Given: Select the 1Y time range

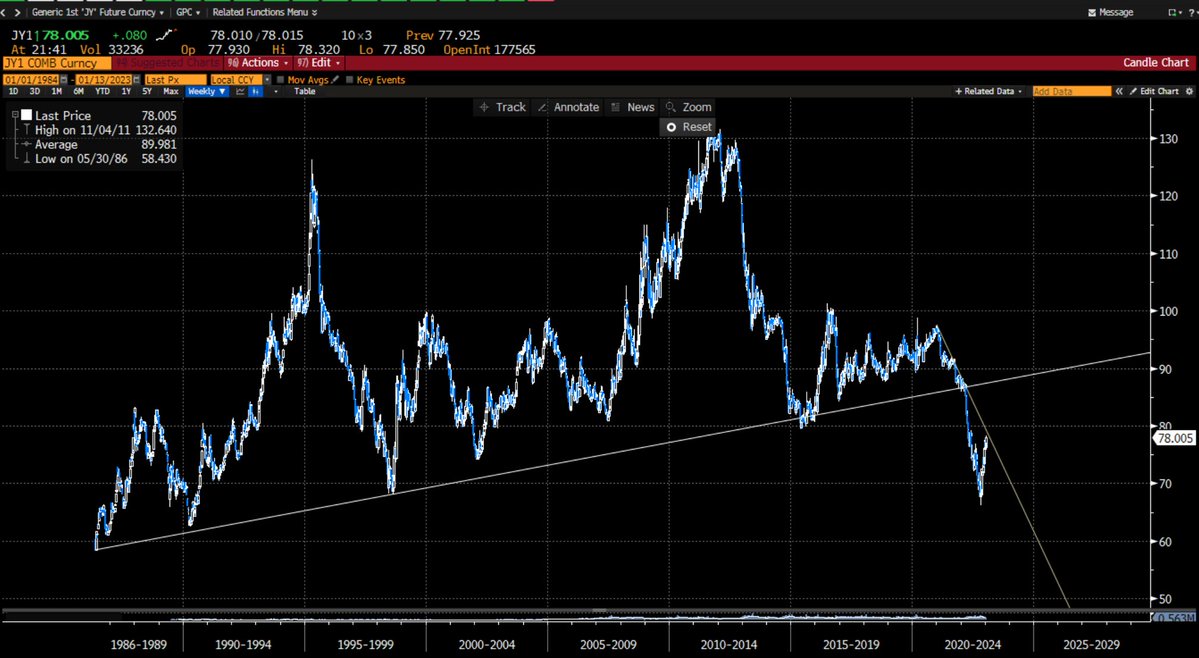Looking at the screenshot, I should (x=126, y=92).
